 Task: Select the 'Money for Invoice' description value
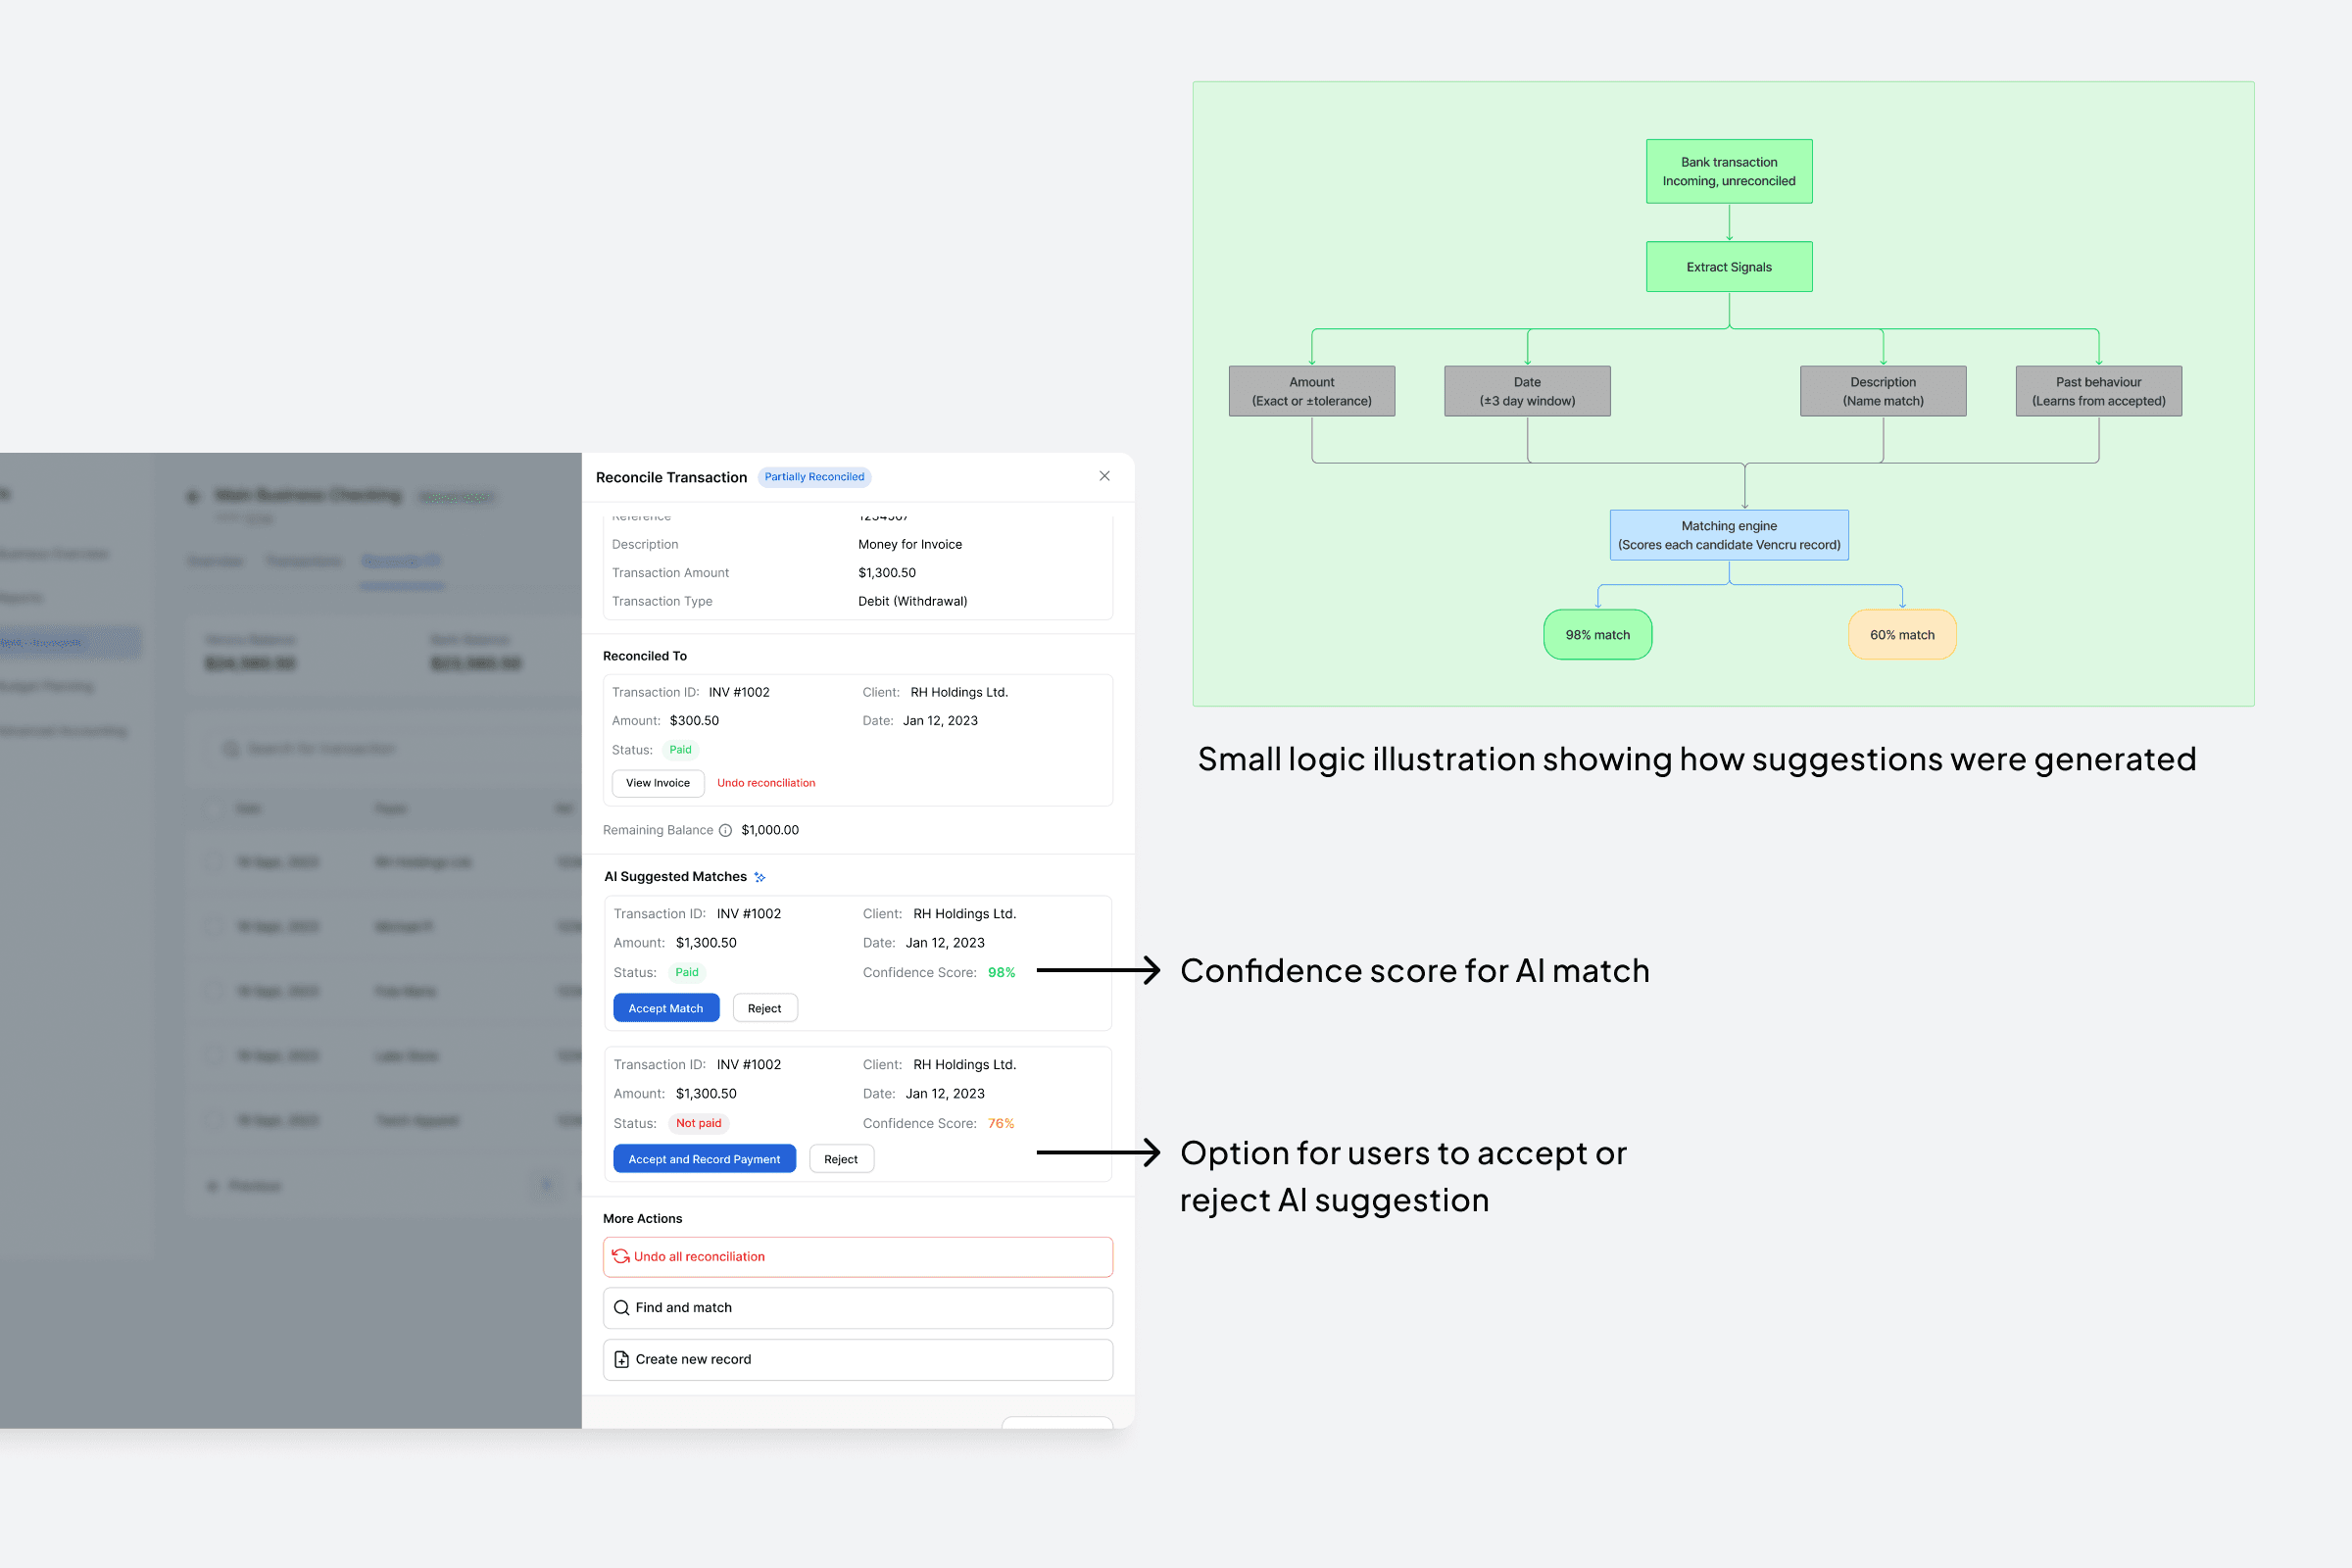coord(910,545)
